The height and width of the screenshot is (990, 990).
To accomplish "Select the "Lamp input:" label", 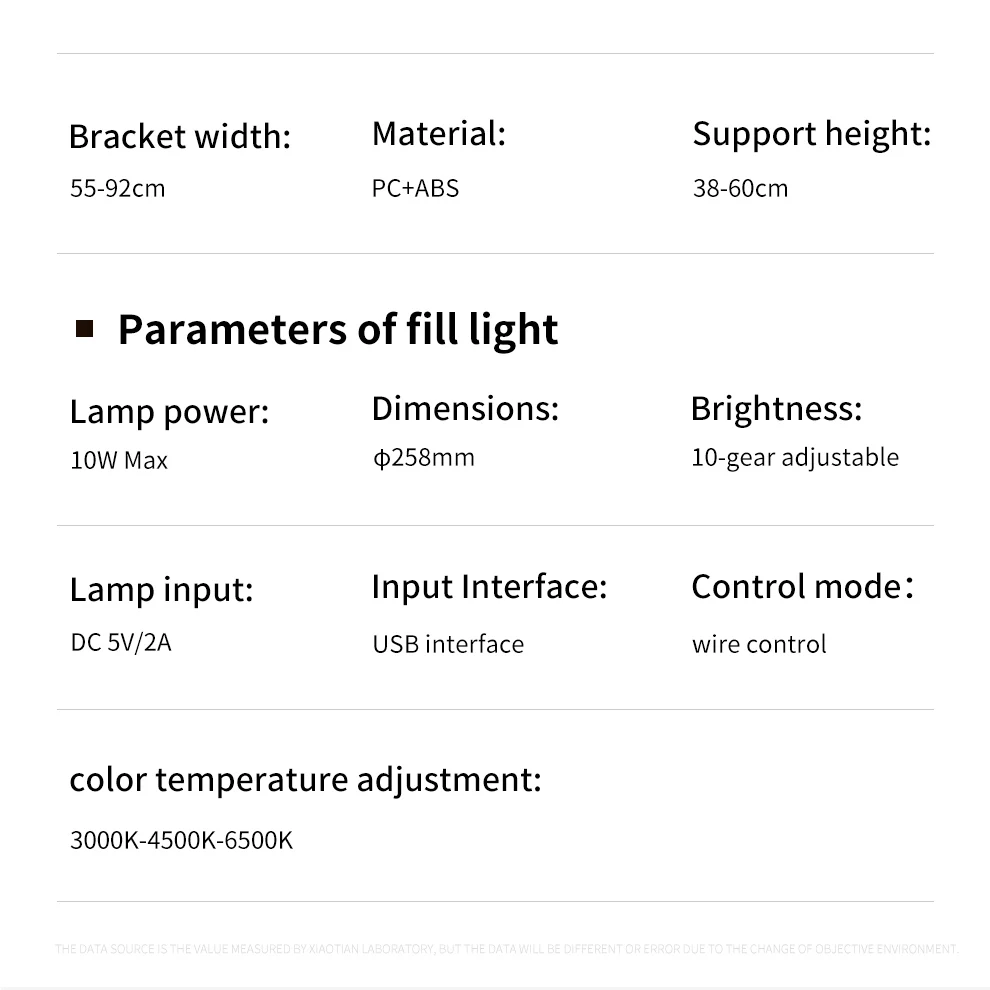I will (x=161, y=589).
